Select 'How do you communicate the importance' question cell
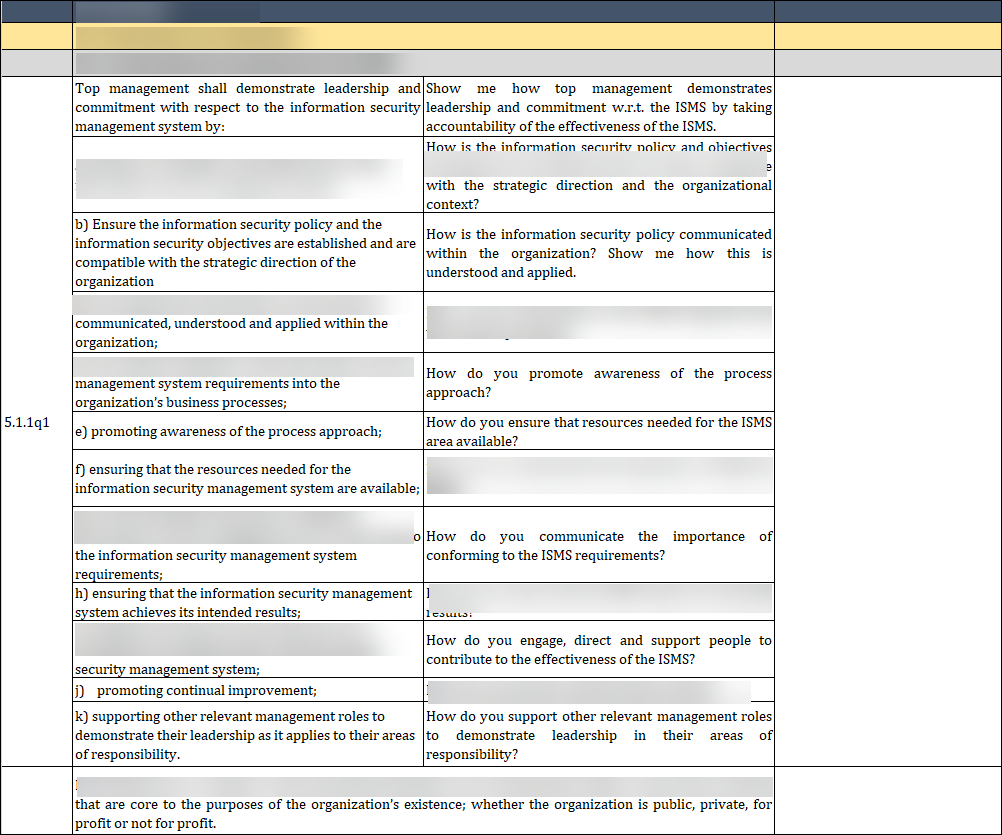The height and width of the screenshot is (835, 1002). [x=598, y=545]
